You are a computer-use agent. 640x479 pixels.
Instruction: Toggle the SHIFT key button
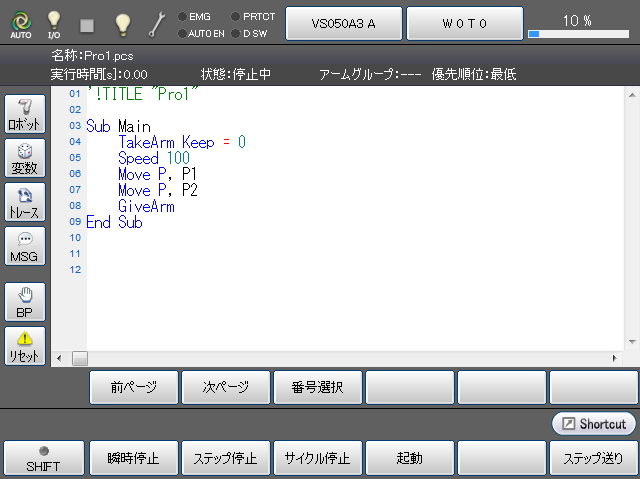[43, 459]
